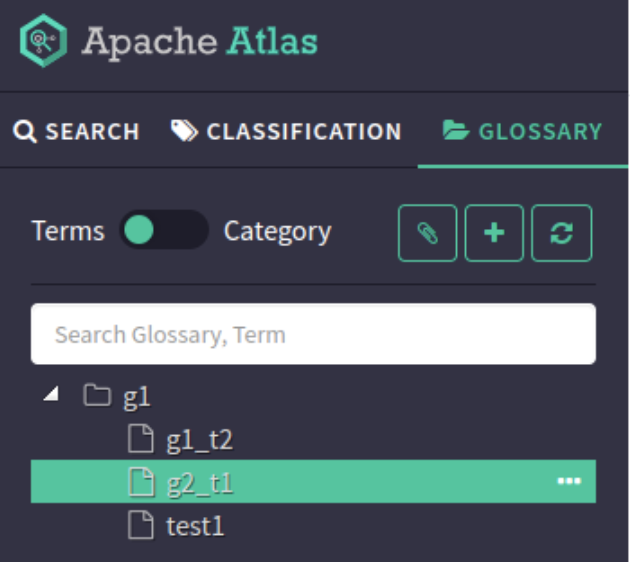Collapse the g1 glossary tree arrow
The height and width of the screenshot is (562, 630).
51,396
